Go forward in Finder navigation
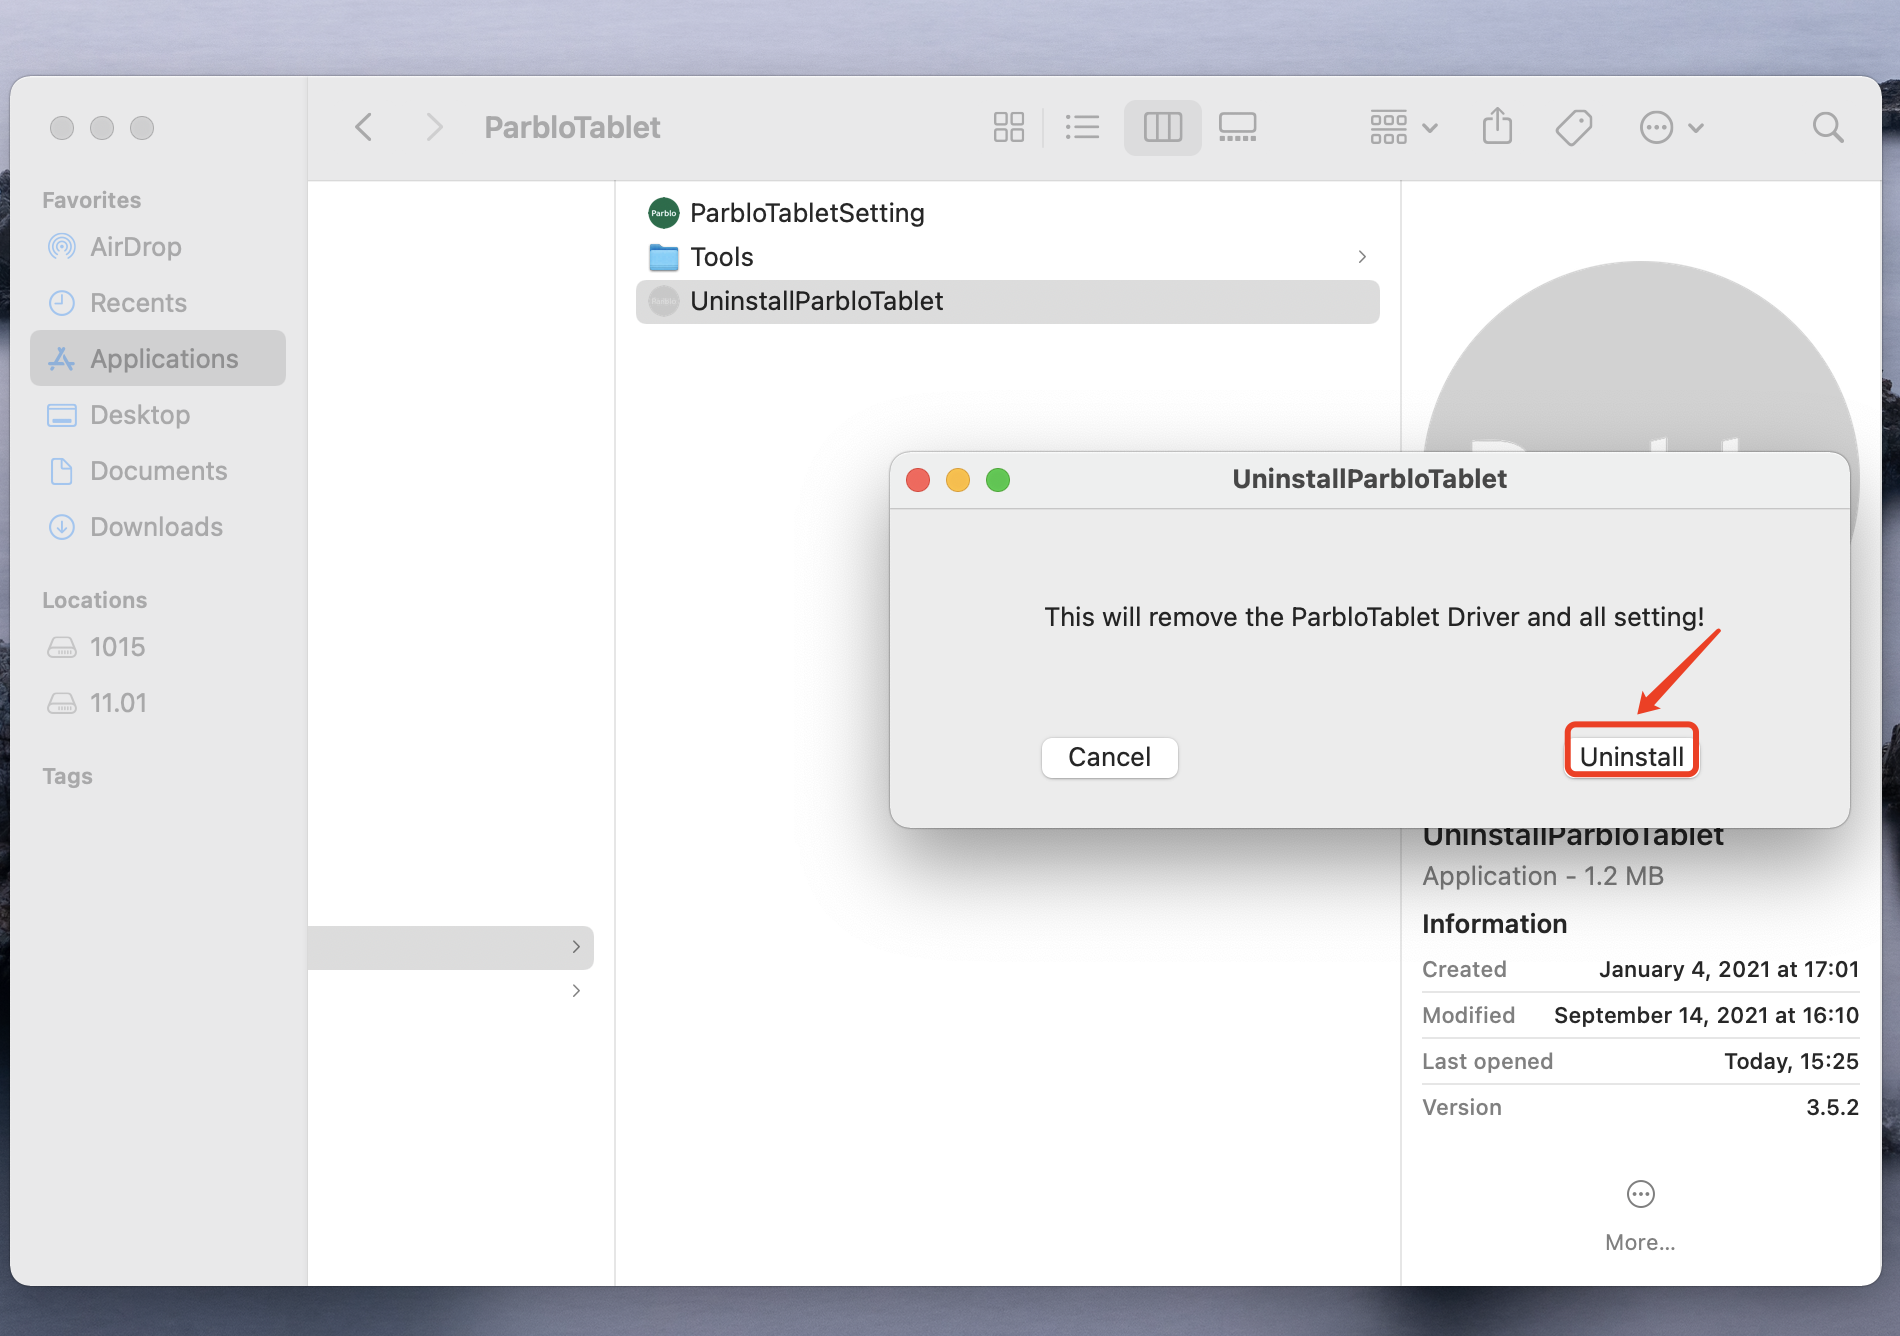1900x1336 pixels. (x=433, y=127)
